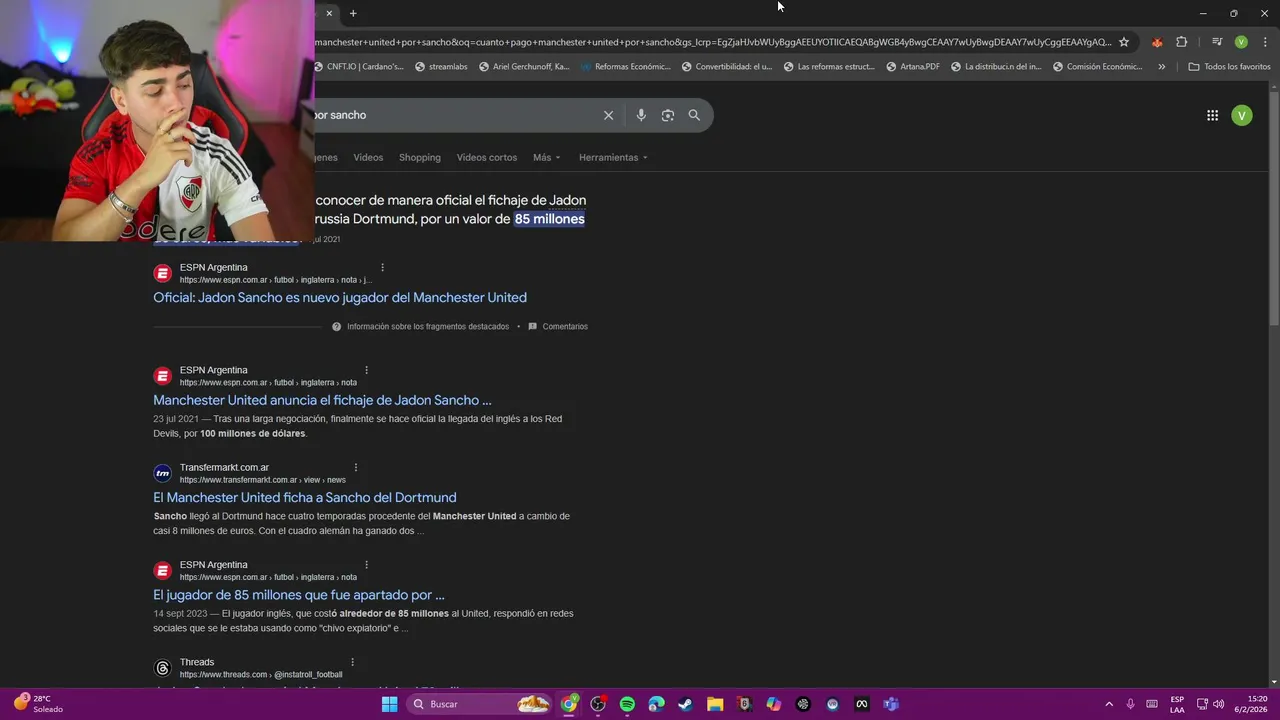
Task: Open the Las reformas estruct... bookmark
Action: tap(829, 67)
